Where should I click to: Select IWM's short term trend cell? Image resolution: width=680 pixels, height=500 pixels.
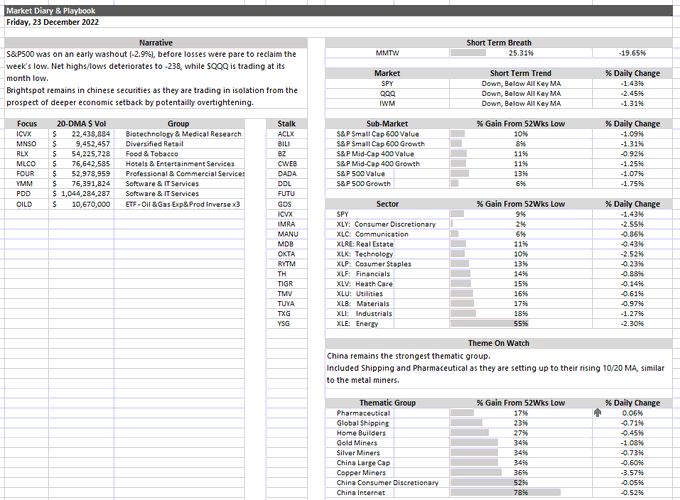pos(521,103)
